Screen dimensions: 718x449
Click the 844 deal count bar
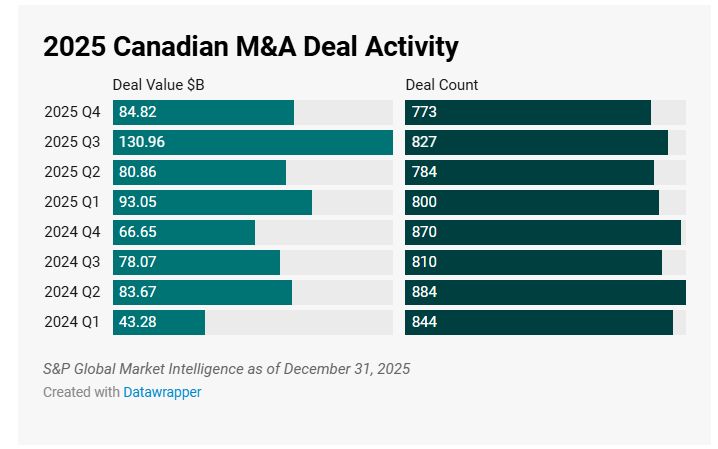click(x=539, y=322)
